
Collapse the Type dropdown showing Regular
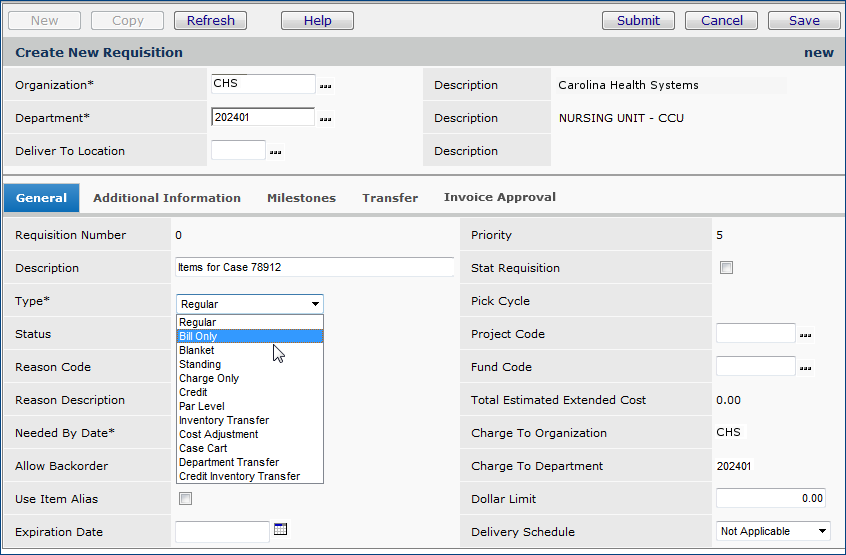249,304
